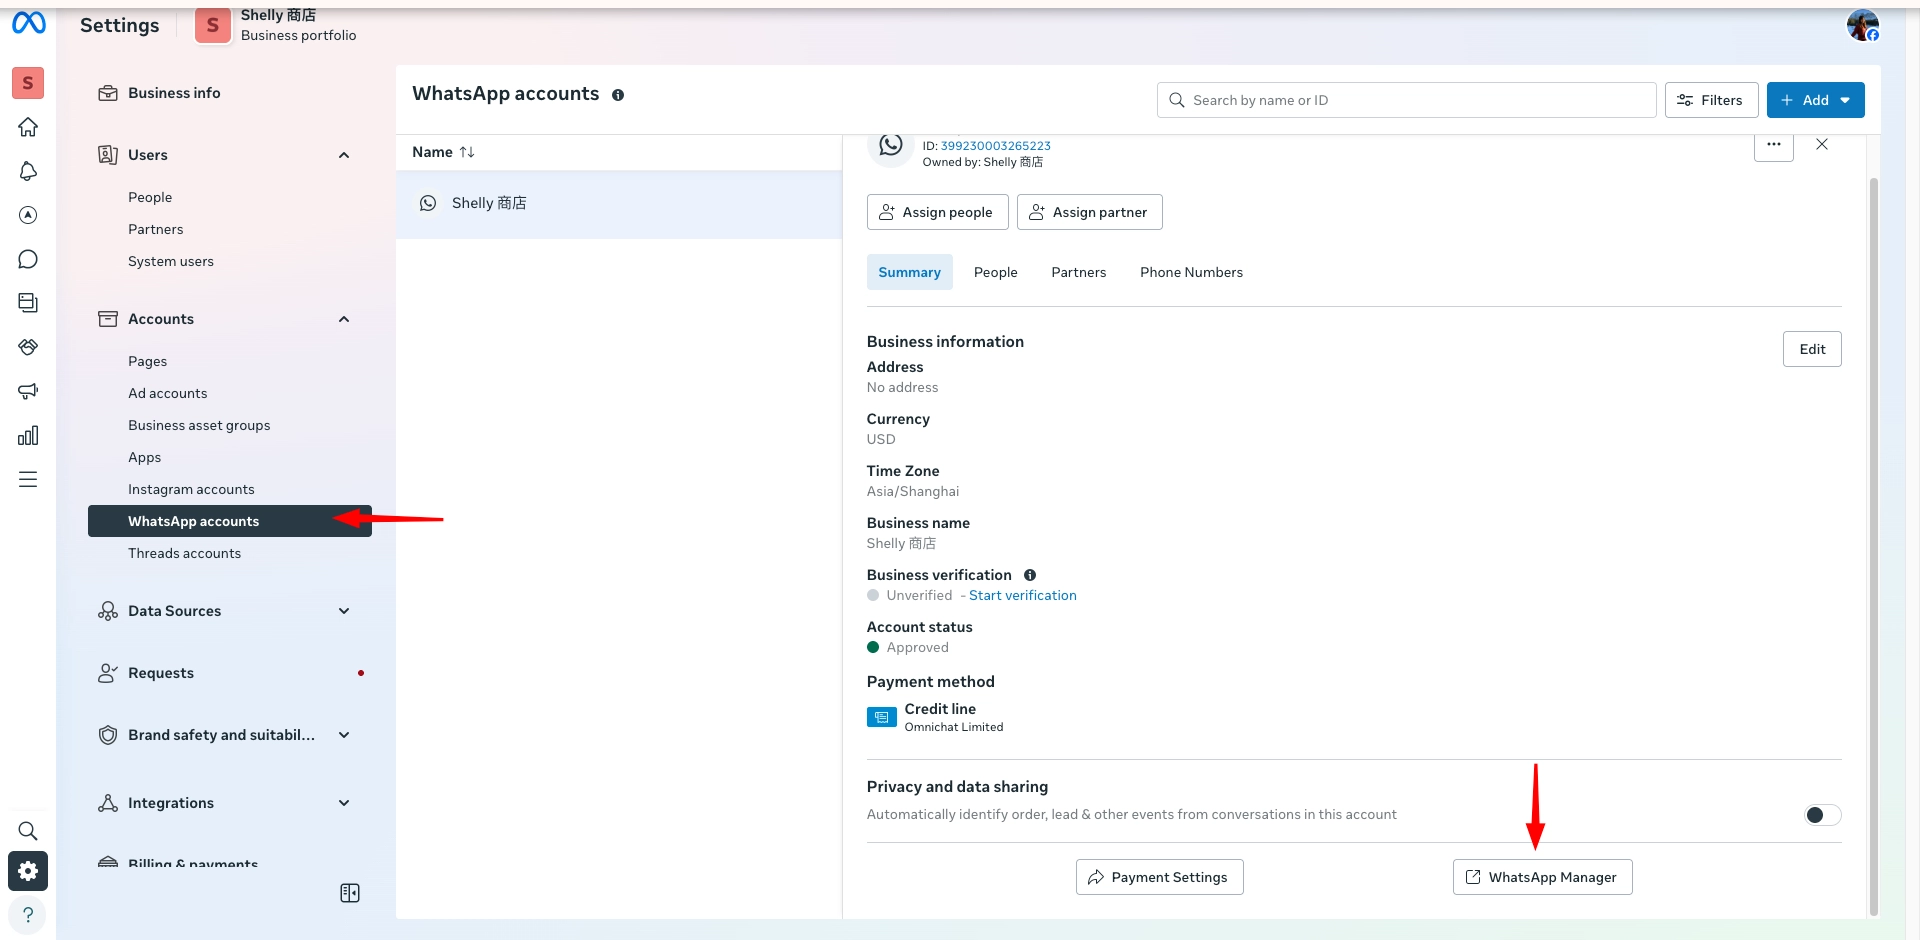
Task: Switch to the Phone Numbers tab
Action: point(1191,272)
